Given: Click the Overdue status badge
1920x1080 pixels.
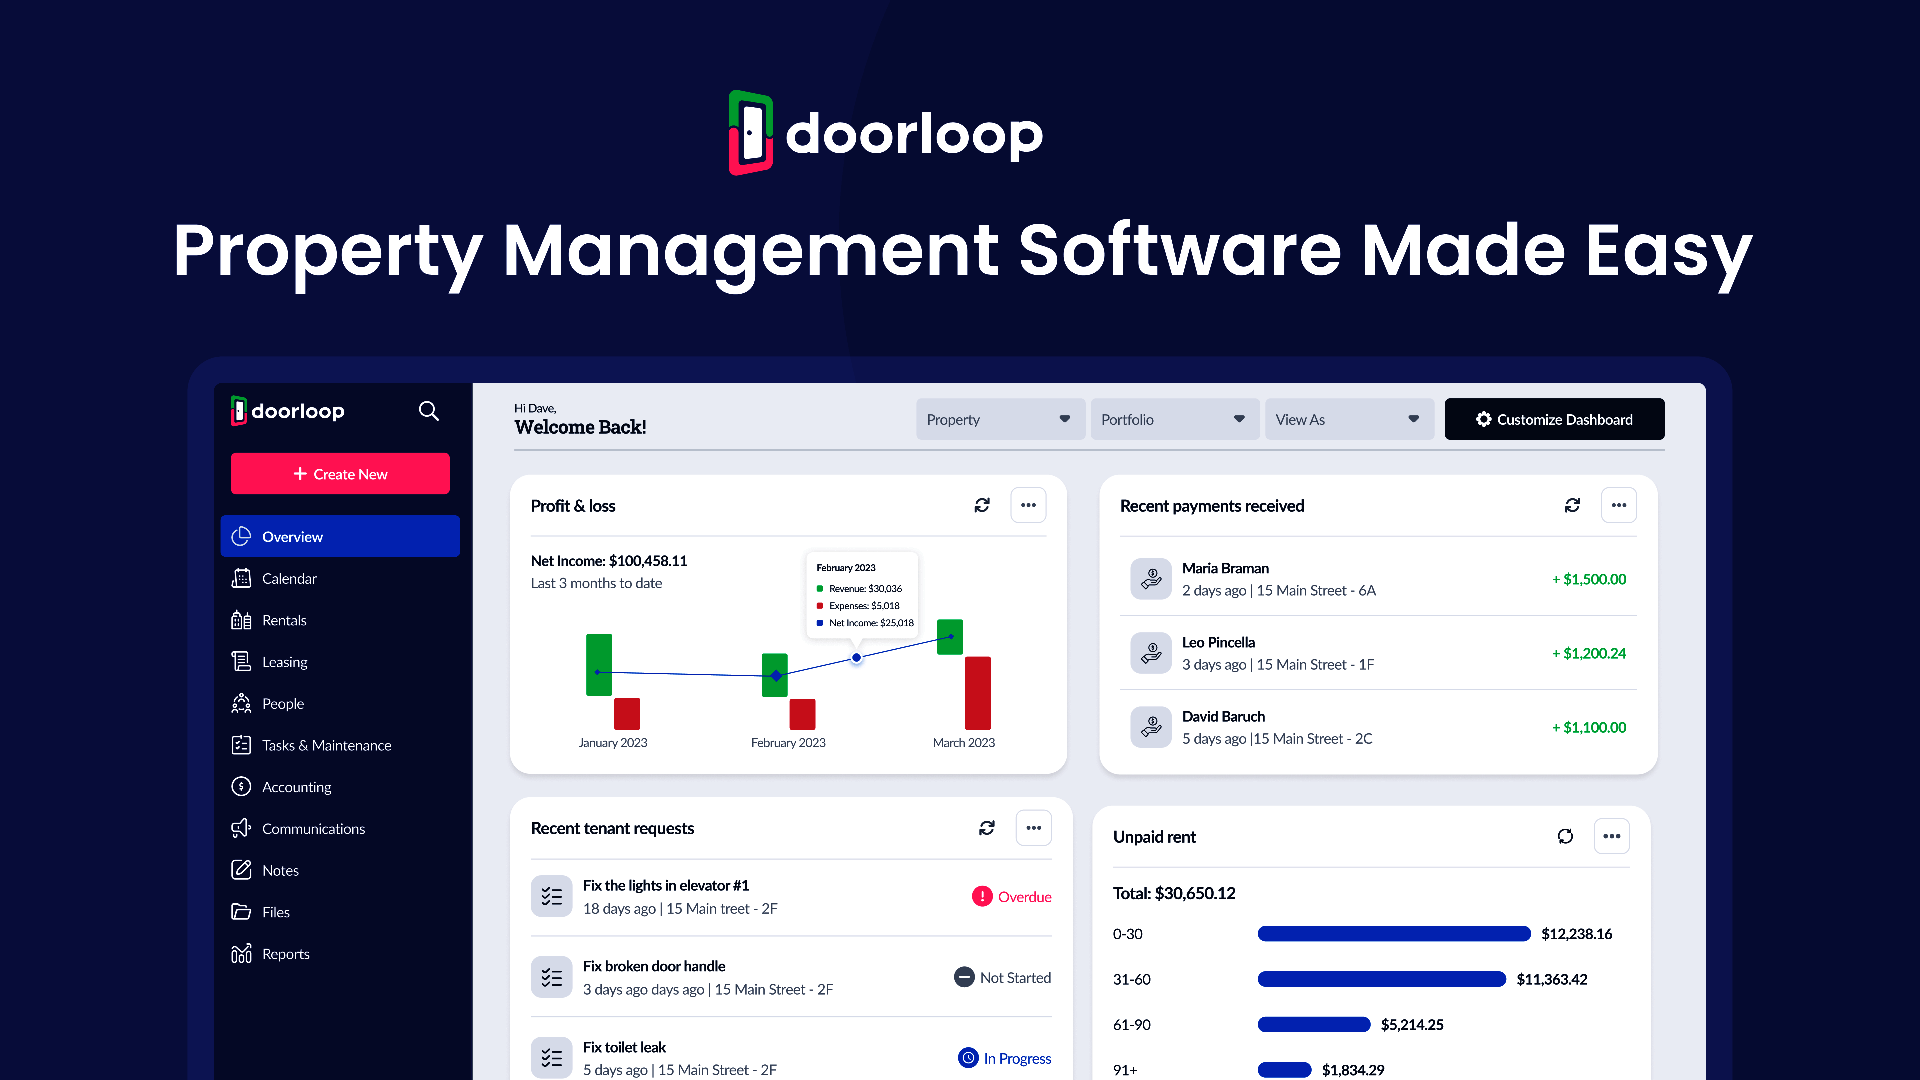Looking at the screenshot, I should [1011, 896].
